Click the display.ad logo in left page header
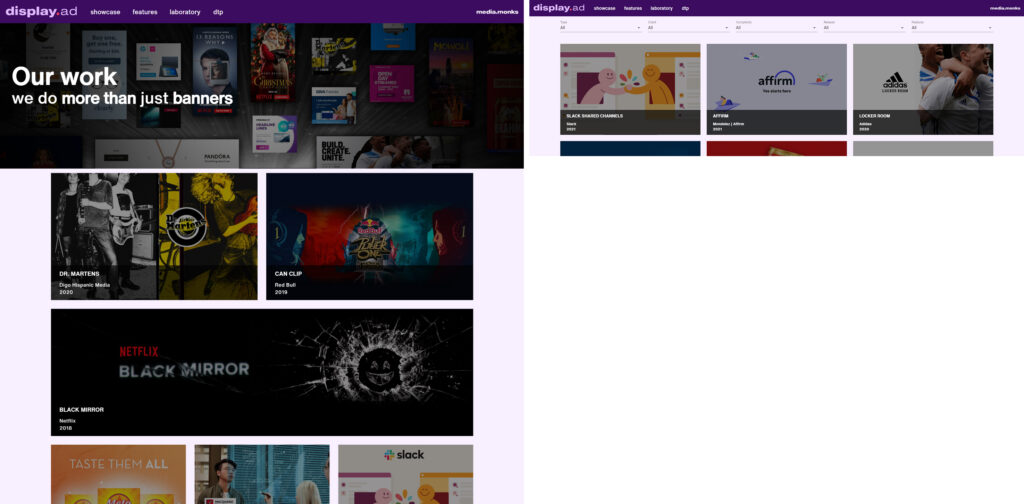This screenshot has width=1024, height=504. pos(42,12)
